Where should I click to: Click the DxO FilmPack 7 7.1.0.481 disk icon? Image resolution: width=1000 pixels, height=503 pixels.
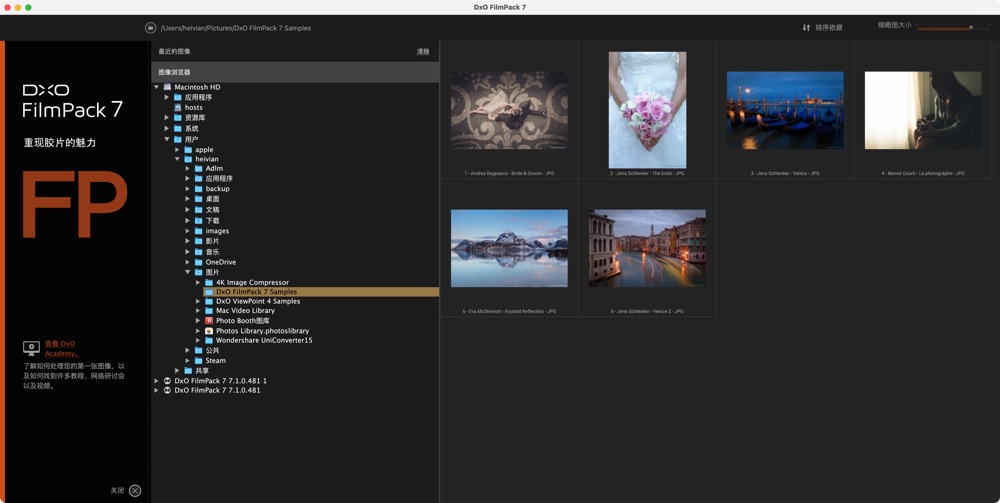tap(167, 390)
